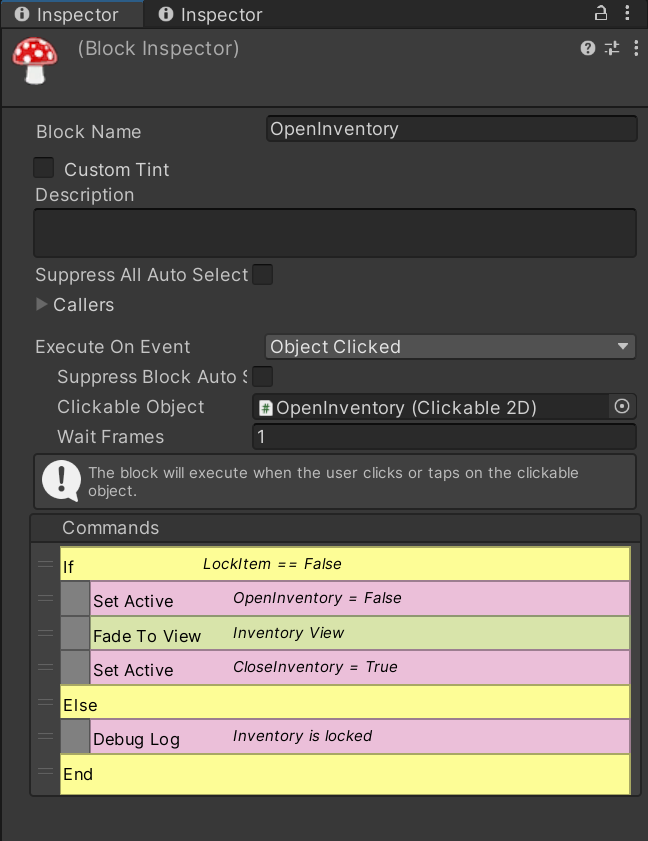Select the Fade To View command
The image size is (648, 841).
click(359, 633)
